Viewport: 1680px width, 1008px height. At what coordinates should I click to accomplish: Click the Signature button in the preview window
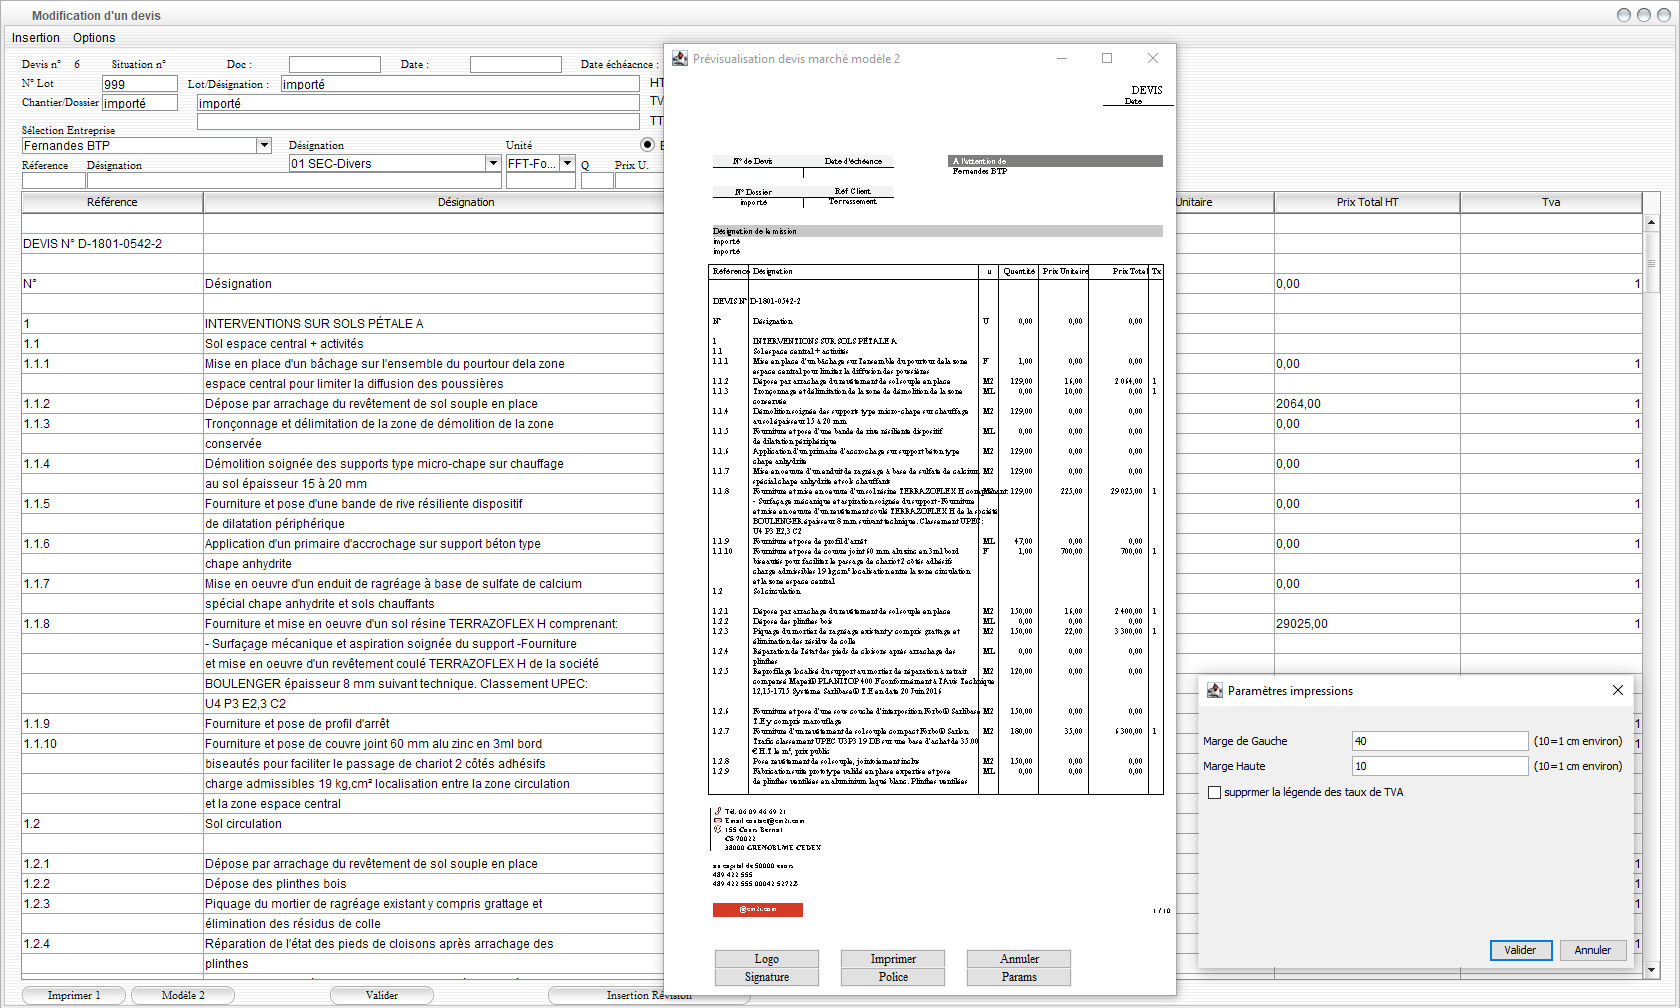pos(767,977)
